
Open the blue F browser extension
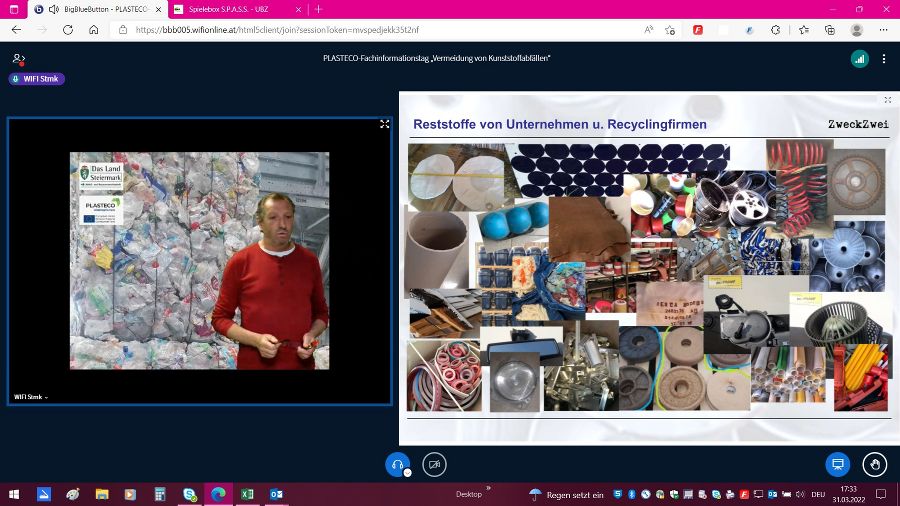point(749,30)
